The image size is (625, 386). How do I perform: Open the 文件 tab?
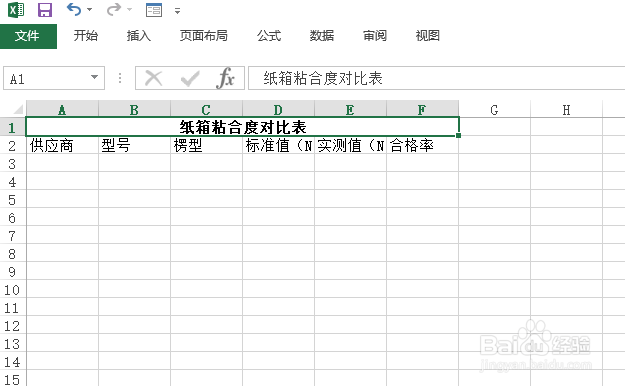pyautogui.click(x=28, y=36)
